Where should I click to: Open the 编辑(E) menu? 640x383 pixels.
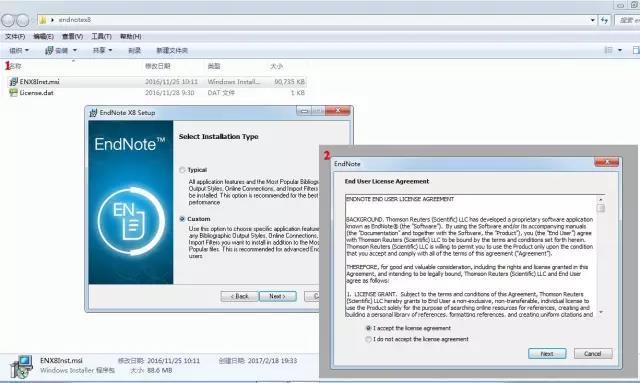43,36
